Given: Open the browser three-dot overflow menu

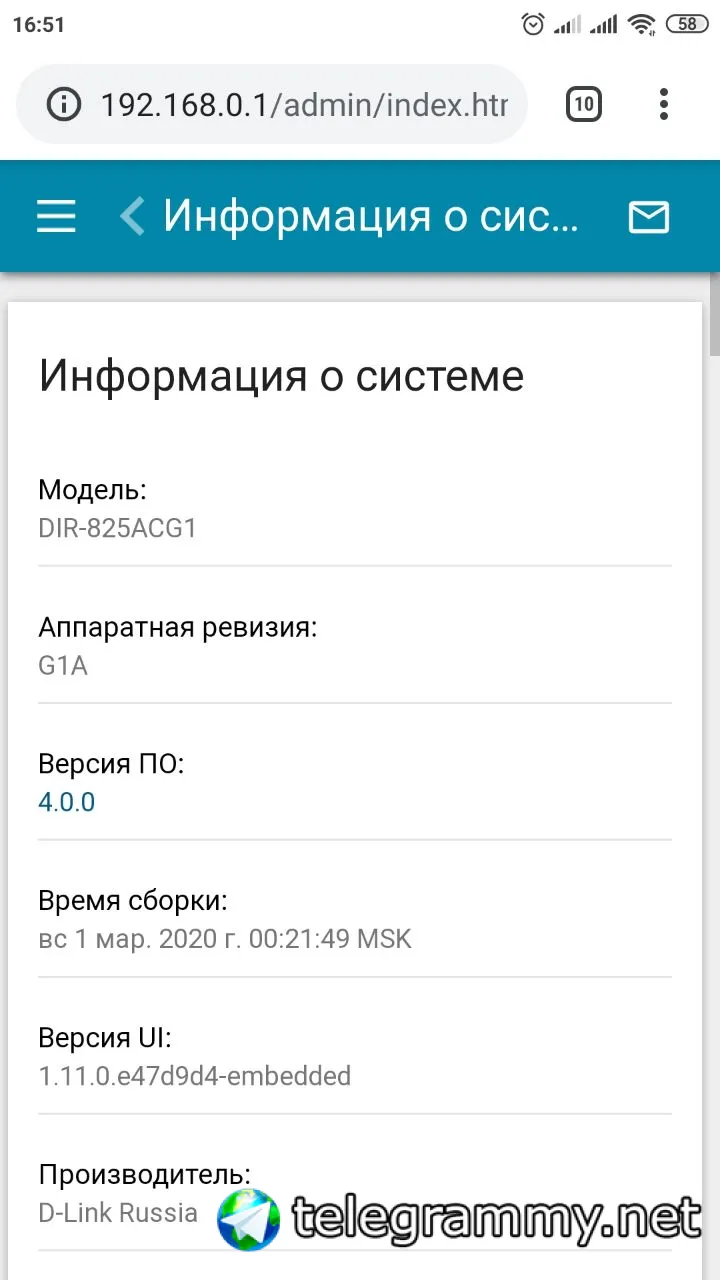Looking at the screenshot, I should coord(664,104).
